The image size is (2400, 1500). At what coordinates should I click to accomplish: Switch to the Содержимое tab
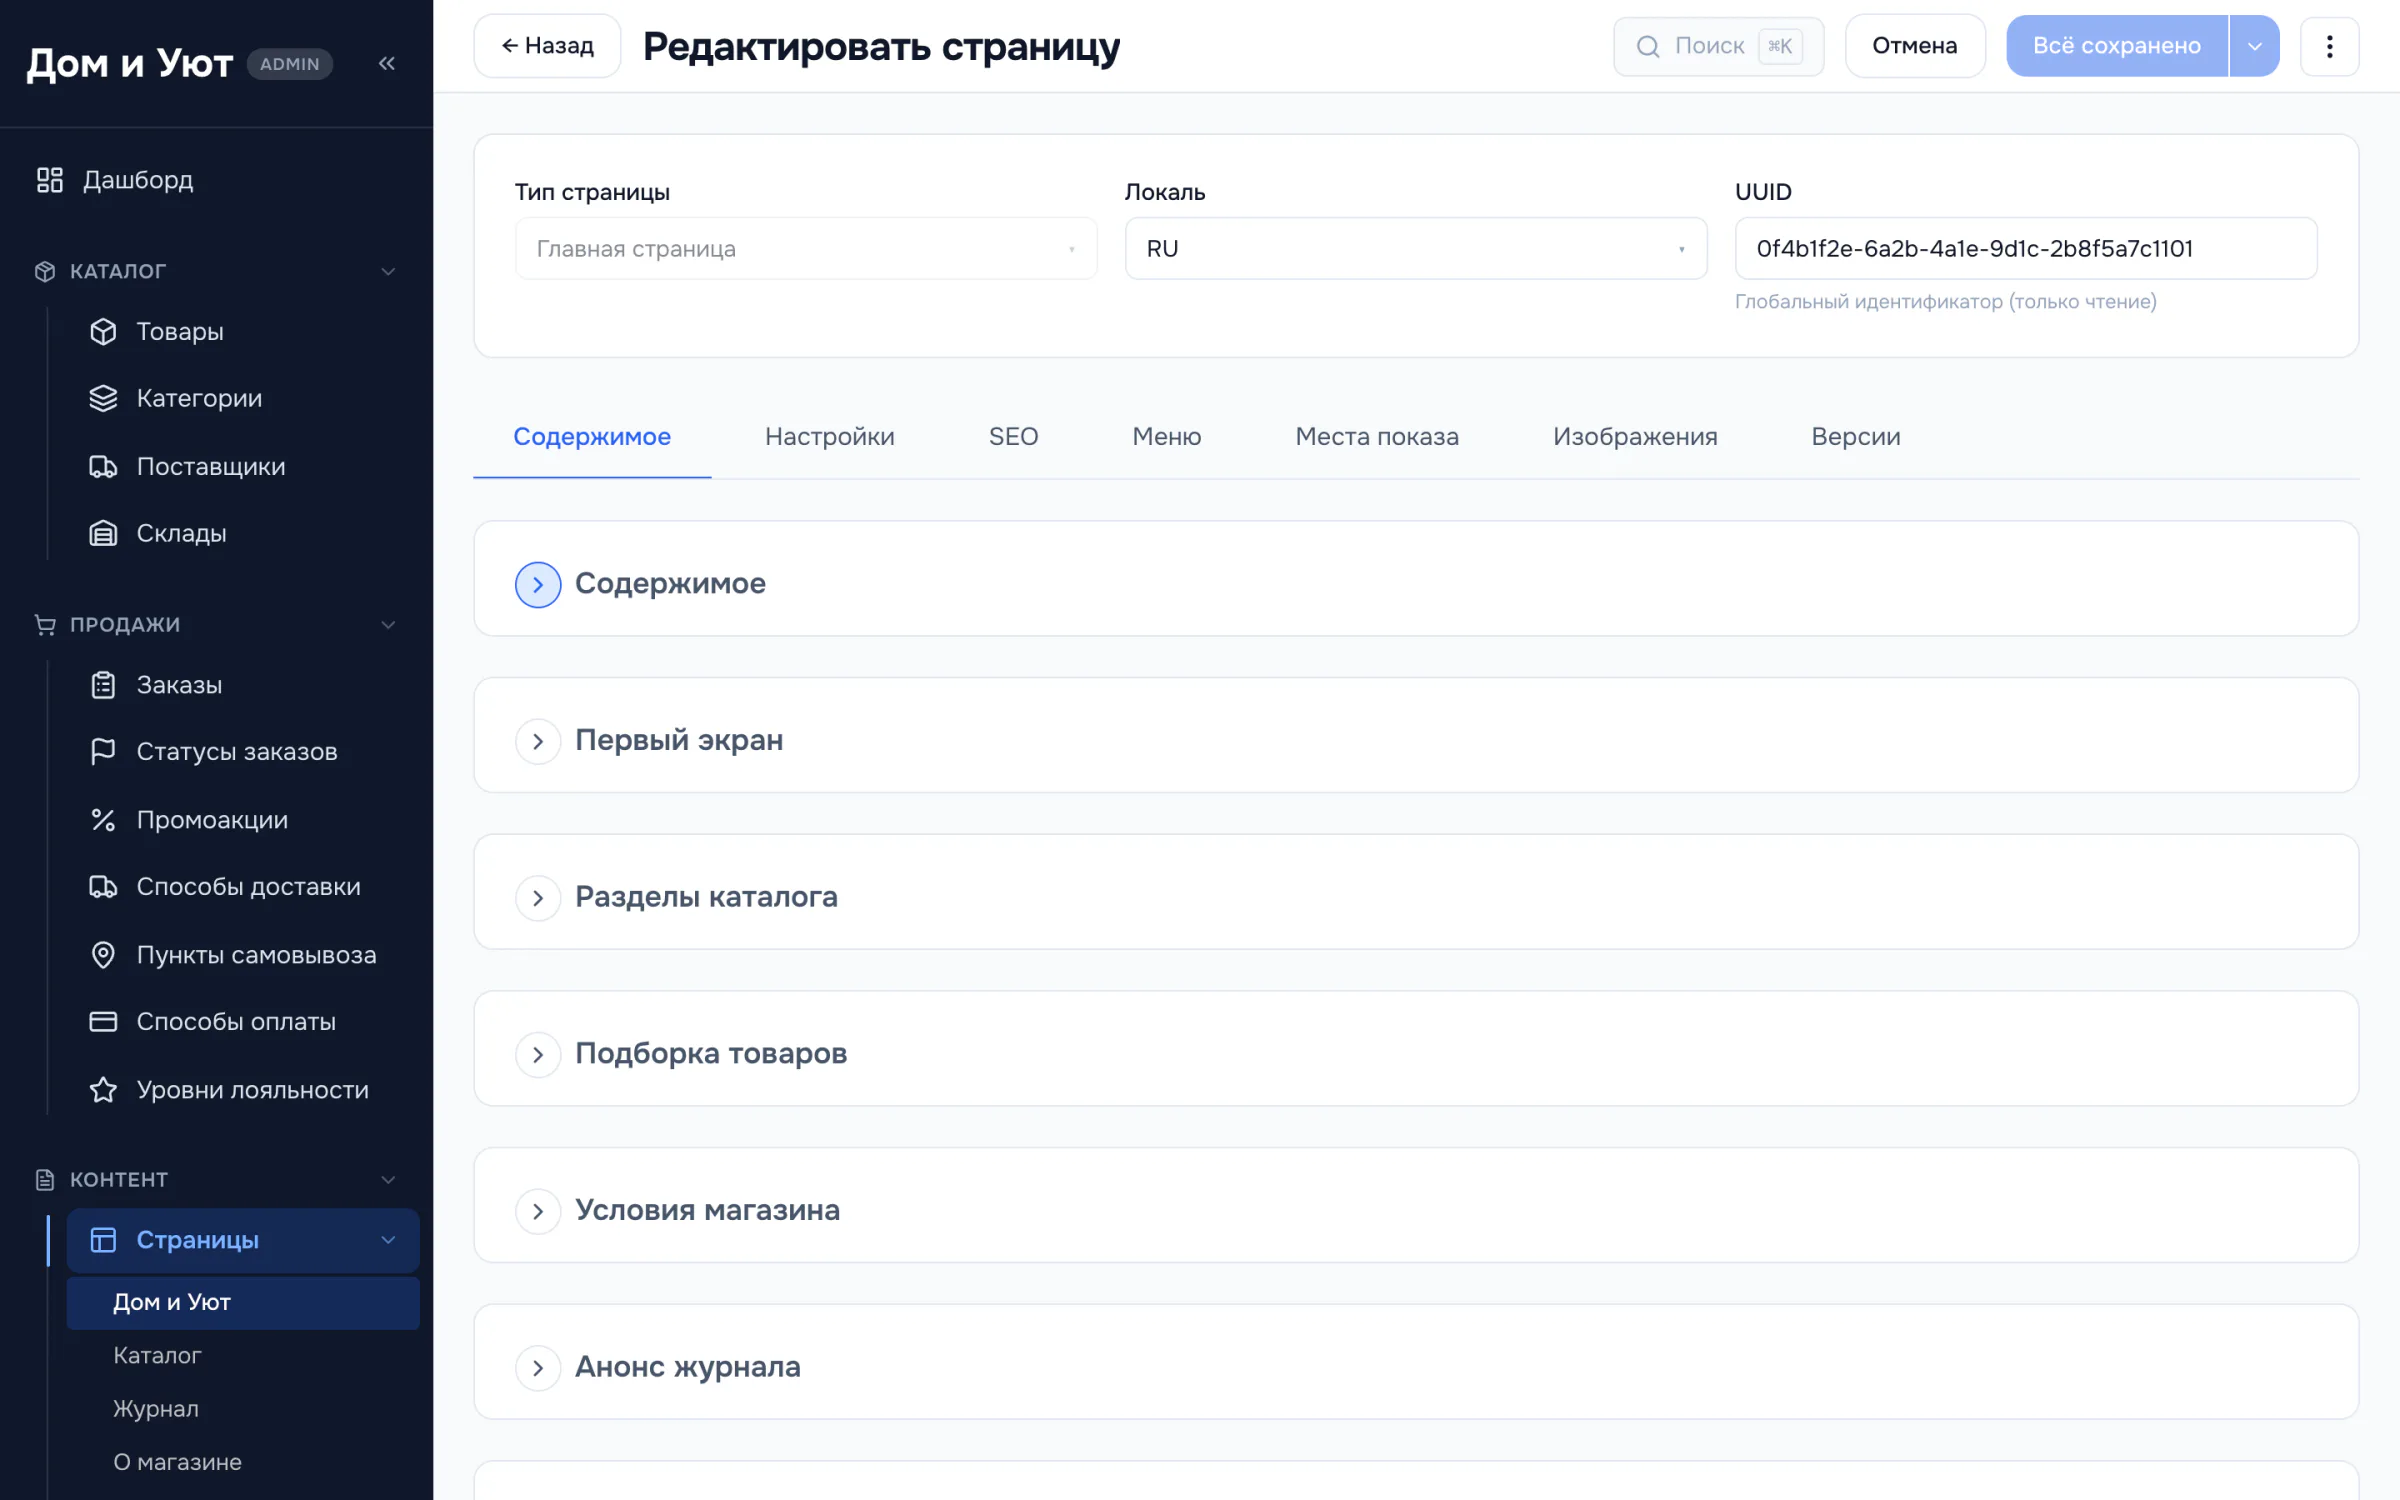coord(592,437)
